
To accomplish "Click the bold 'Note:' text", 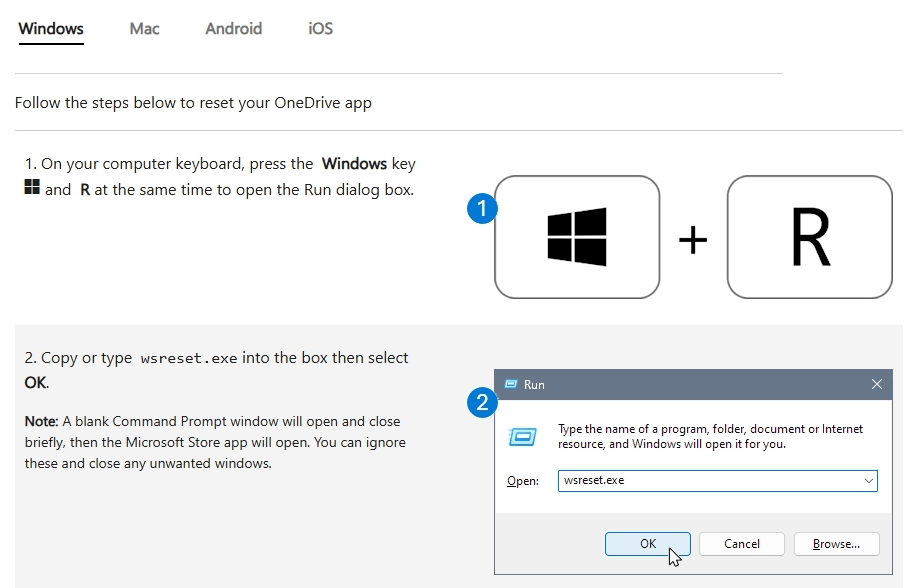I will (41, 421).
